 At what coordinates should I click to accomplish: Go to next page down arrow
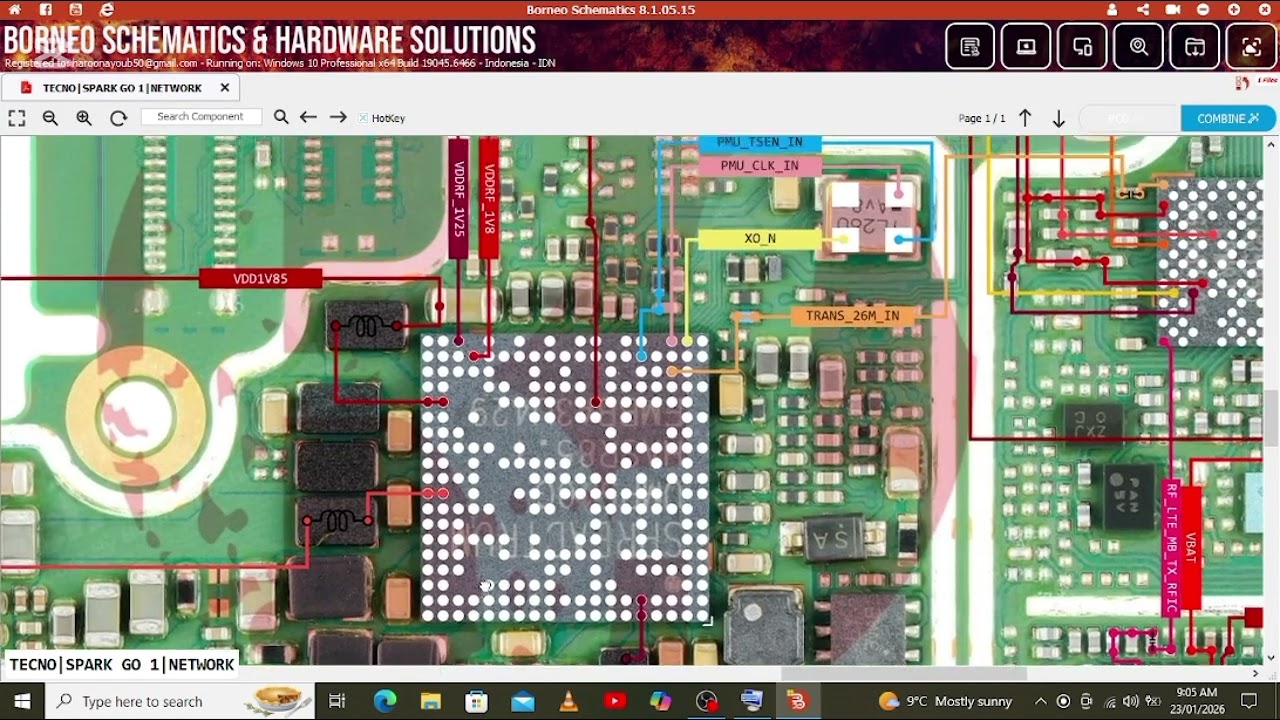pos(1058,118)
